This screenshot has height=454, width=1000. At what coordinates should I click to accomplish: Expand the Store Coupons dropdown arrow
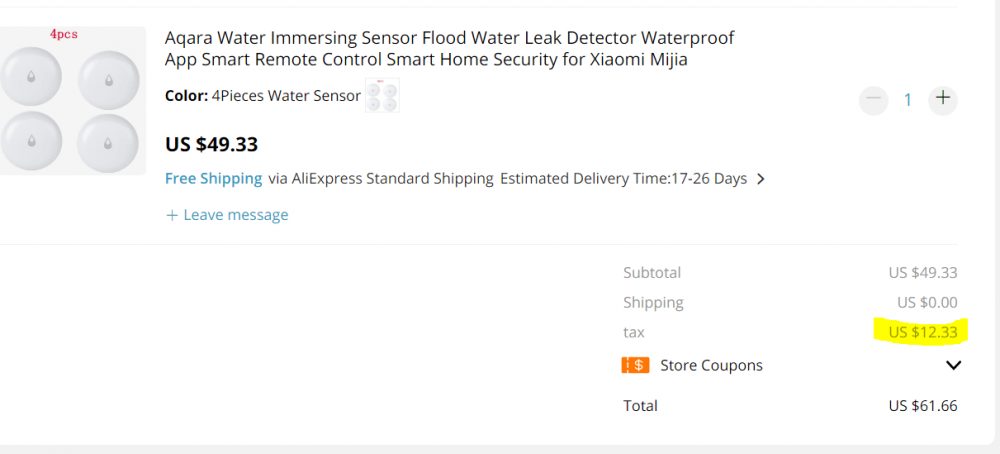click(953, 366)
